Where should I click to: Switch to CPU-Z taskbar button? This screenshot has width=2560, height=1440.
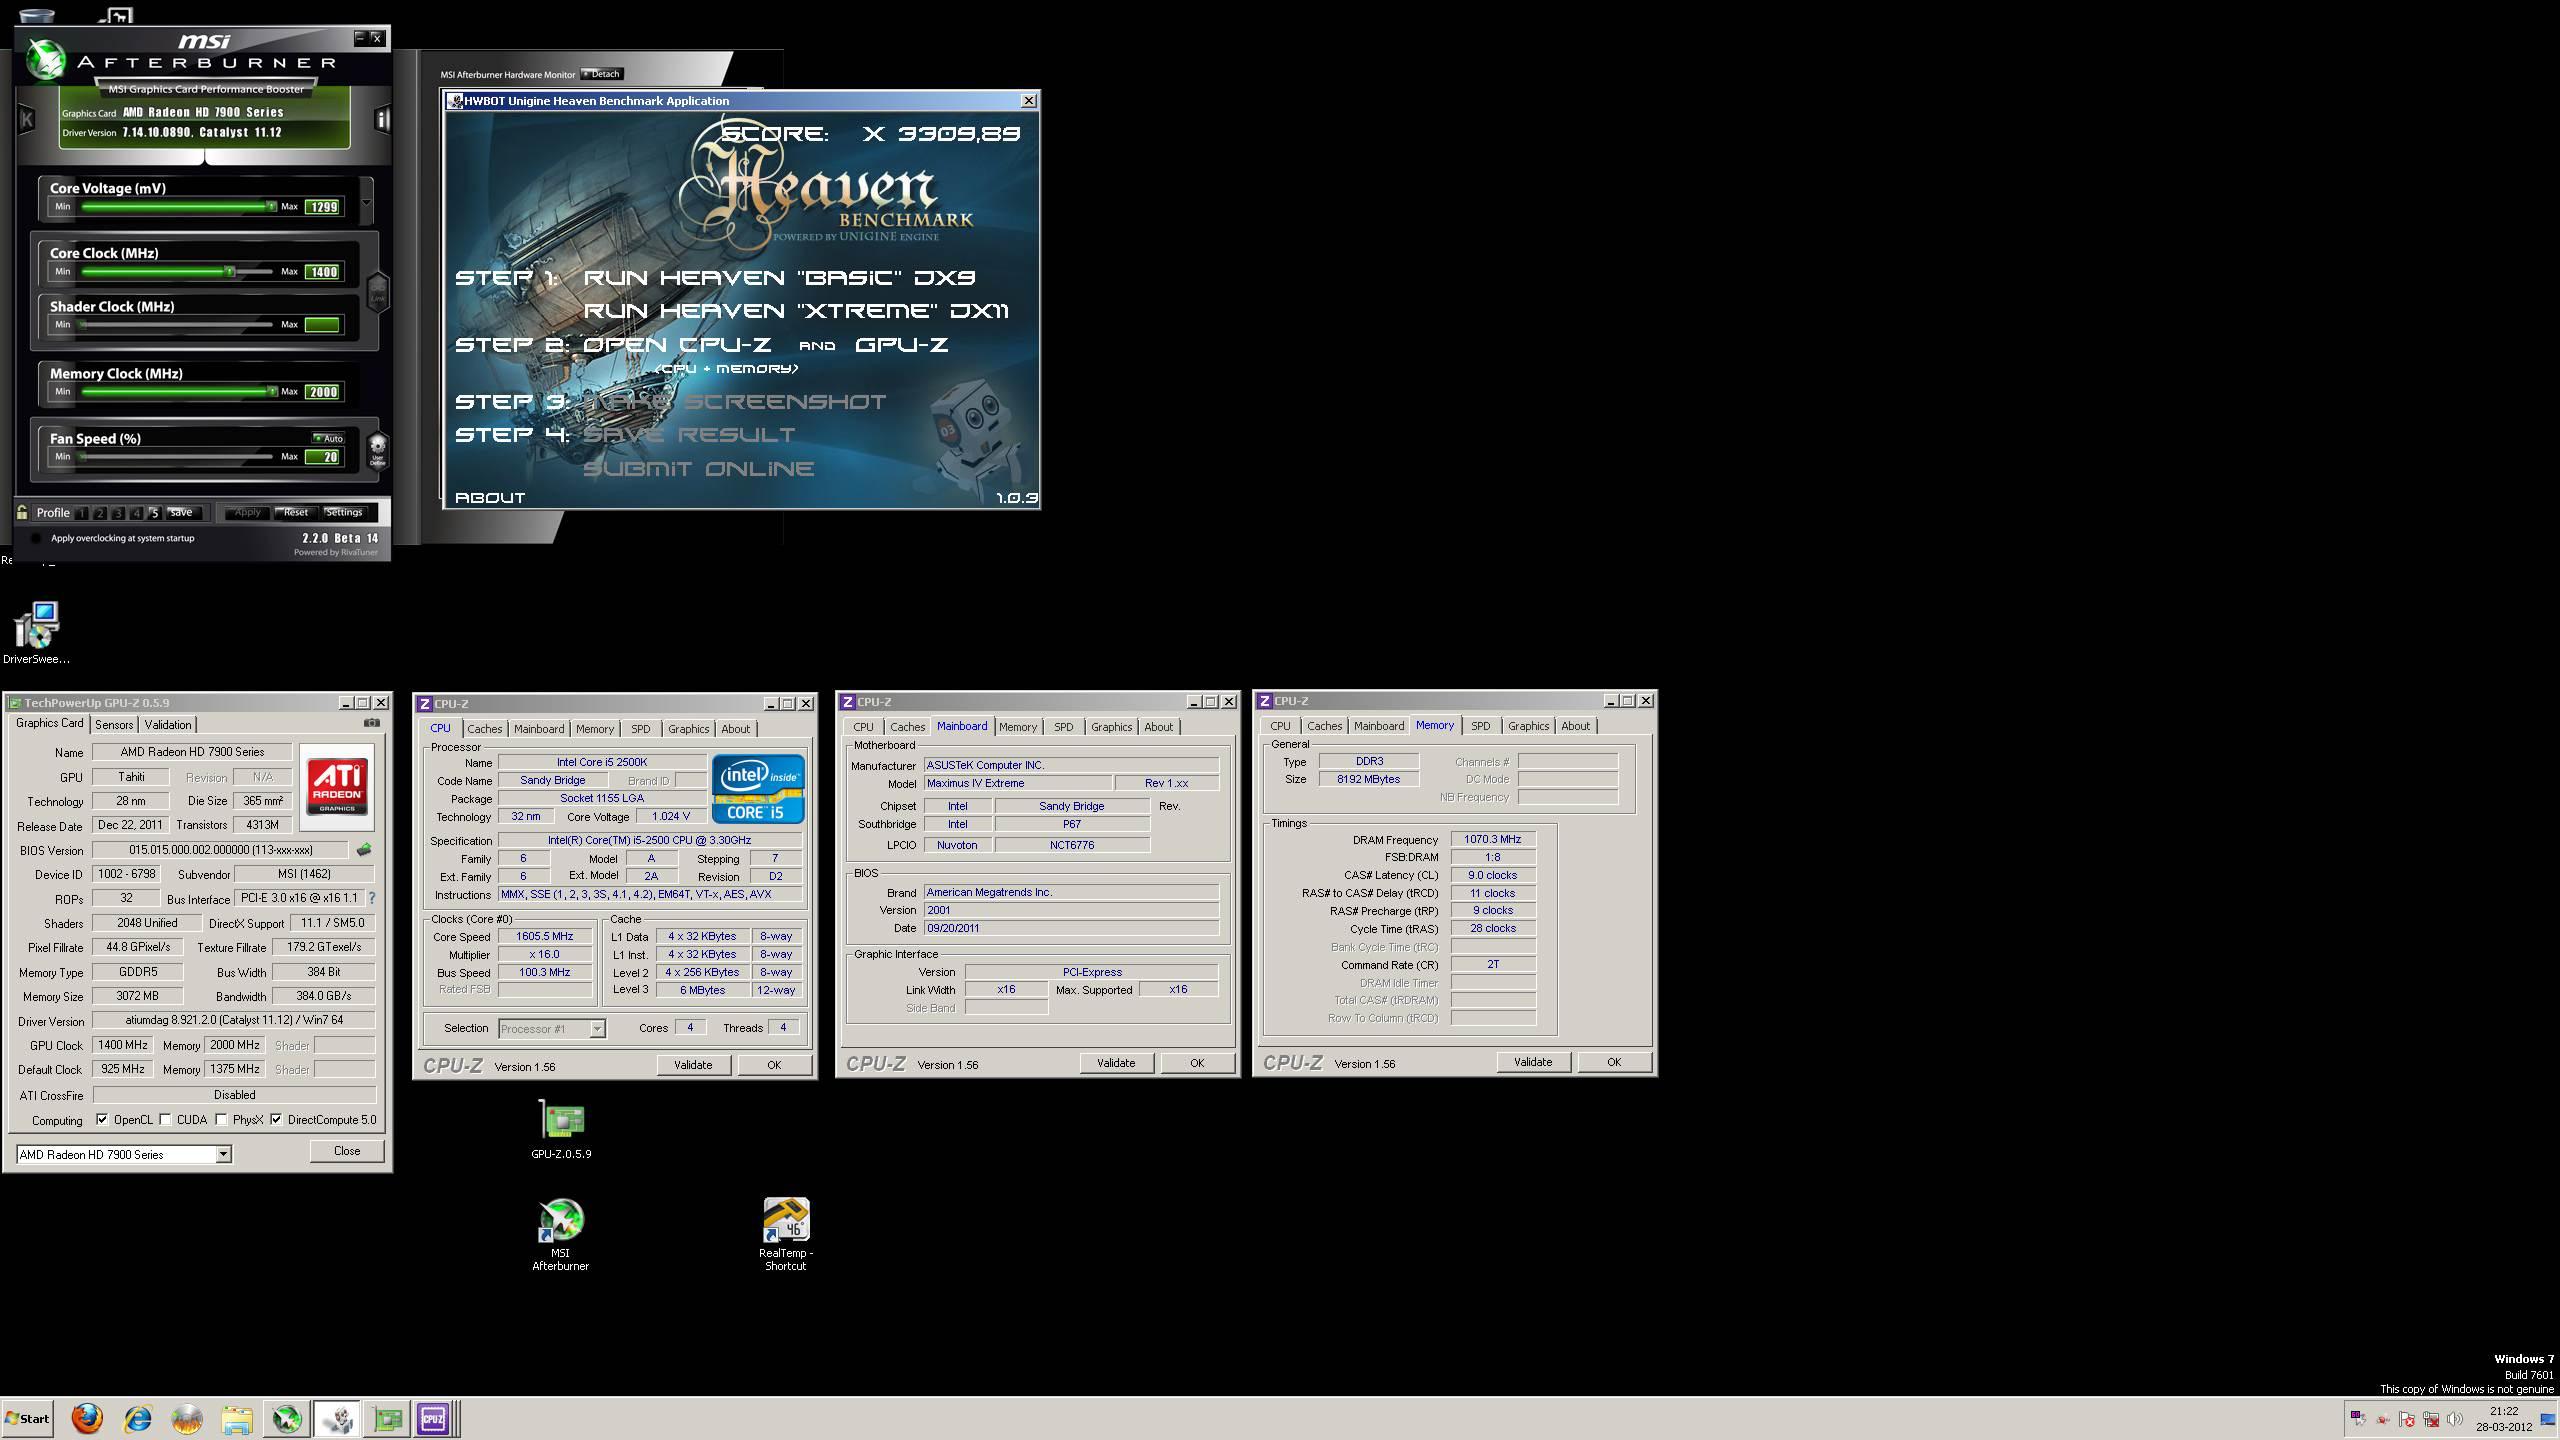coord(435,1418)
